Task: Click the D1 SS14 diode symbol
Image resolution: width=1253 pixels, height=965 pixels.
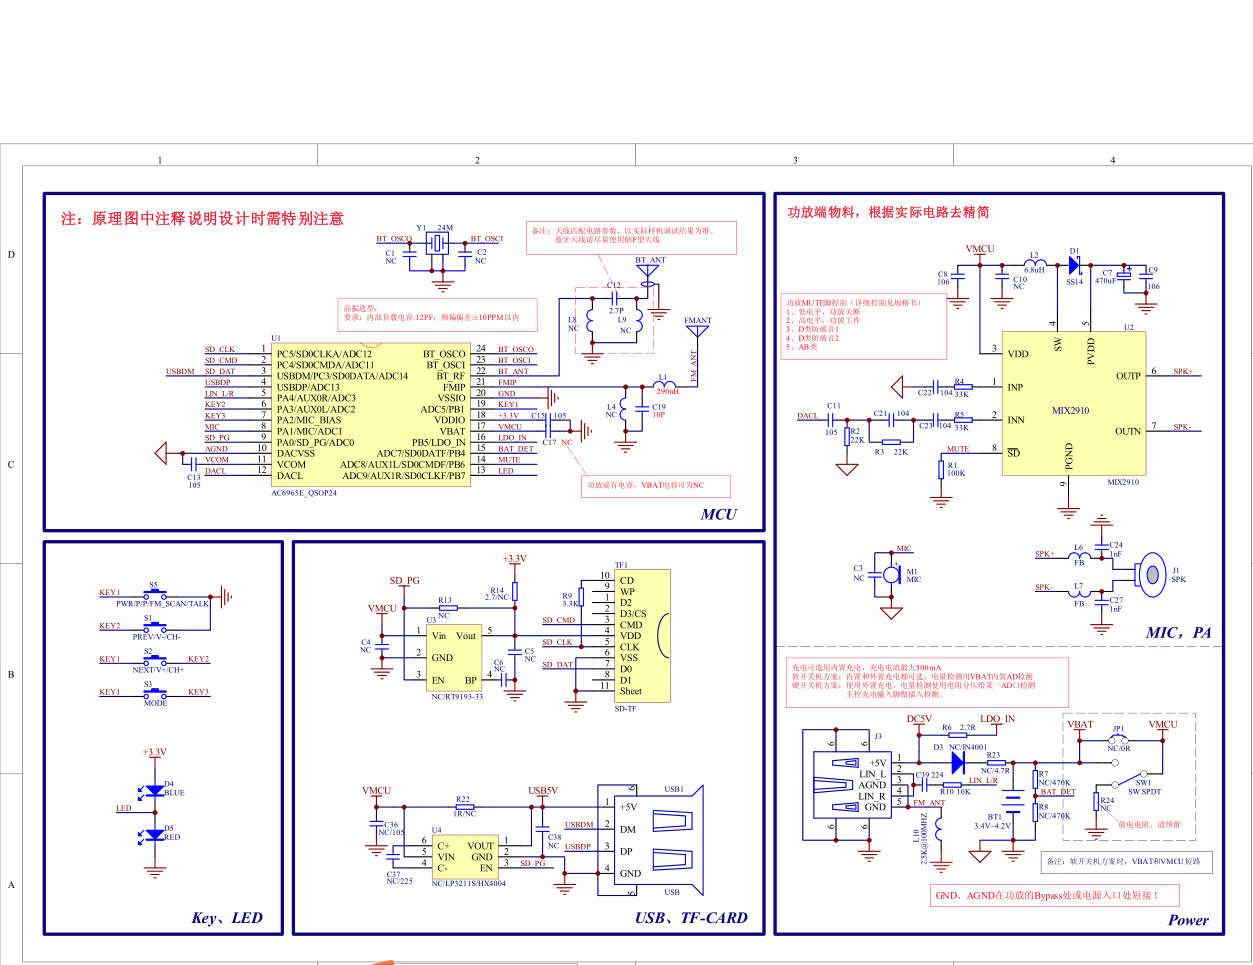Action: click(1075, 266)
